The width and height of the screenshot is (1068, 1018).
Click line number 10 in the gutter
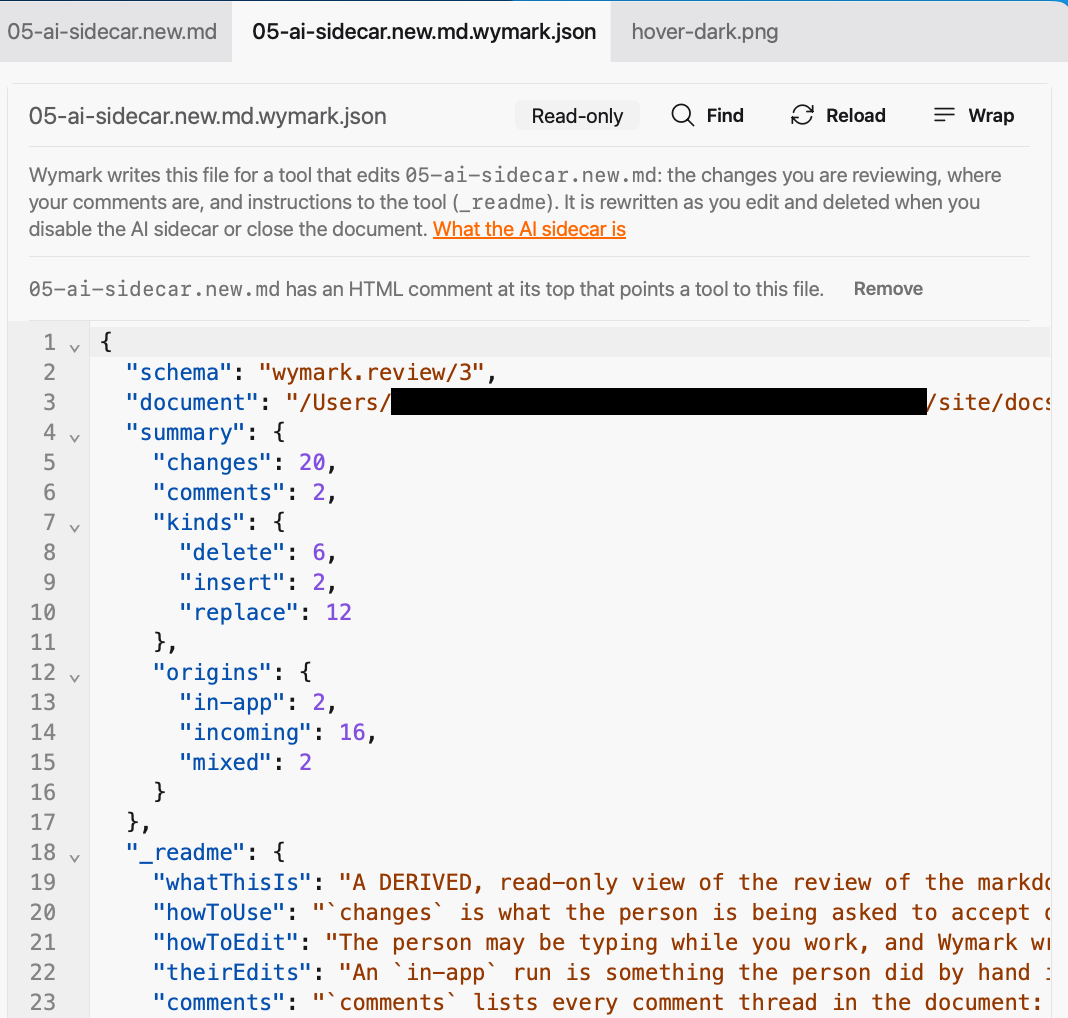pyautogui.click(x=42, y=611)
